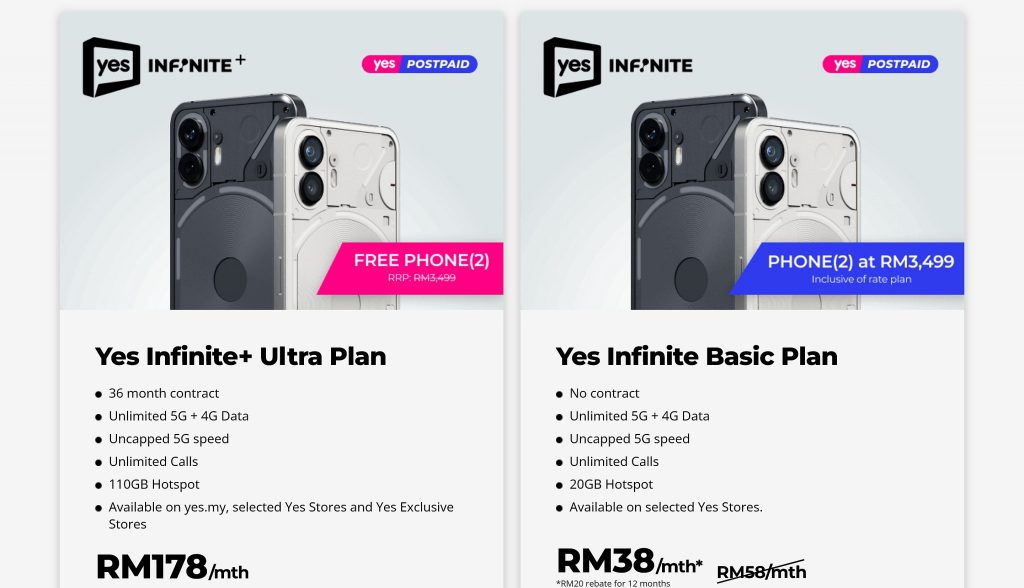Screen dimensions: 1024x588
Task: Select the yes POSTPAID badge on right card
Action: (x=880, y=64)
